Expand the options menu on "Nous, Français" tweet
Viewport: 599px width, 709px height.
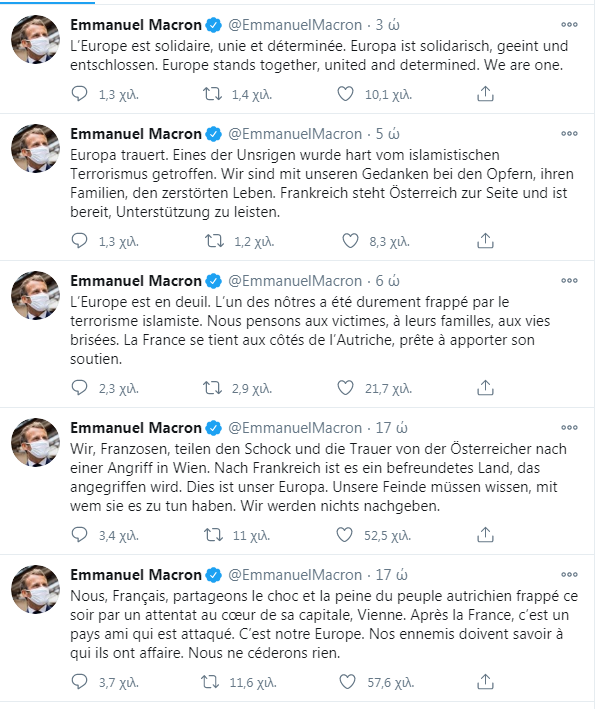pos(569,574)
